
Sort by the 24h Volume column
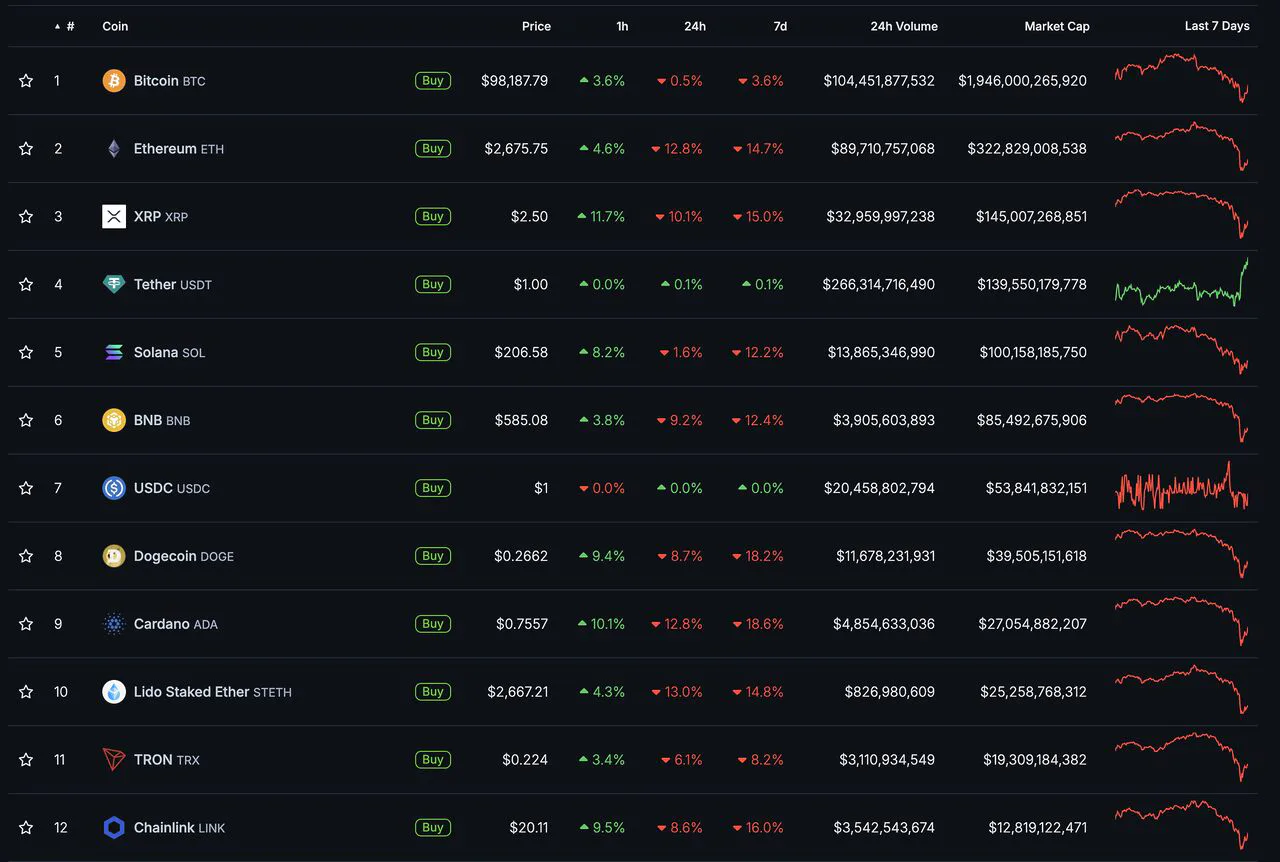tap(904, 26)
